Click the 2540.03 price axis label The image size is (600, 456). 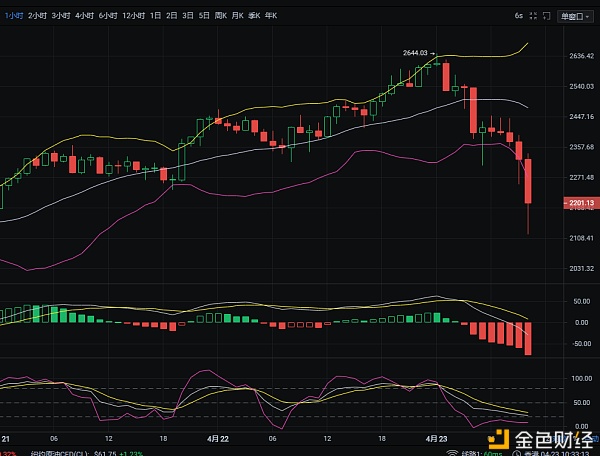pos(582,86)
